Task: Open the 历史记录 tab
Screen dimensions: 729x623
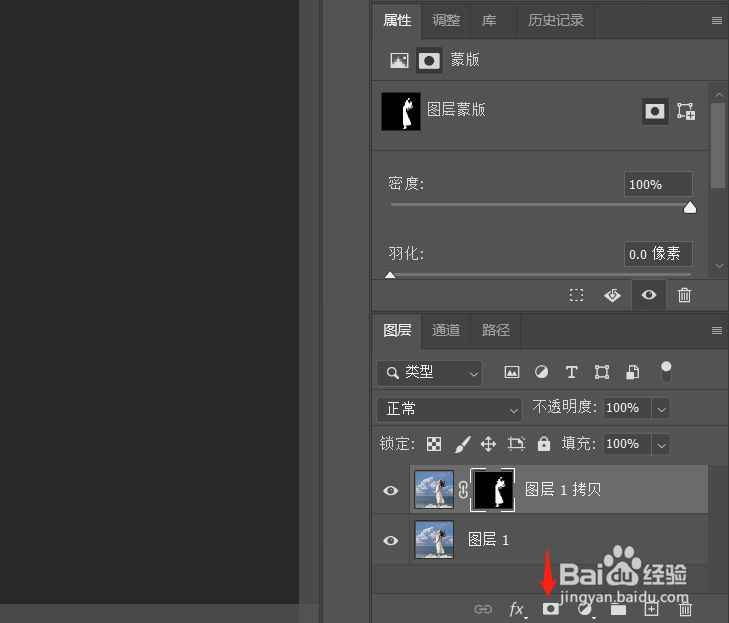Action: pos(556,20)
